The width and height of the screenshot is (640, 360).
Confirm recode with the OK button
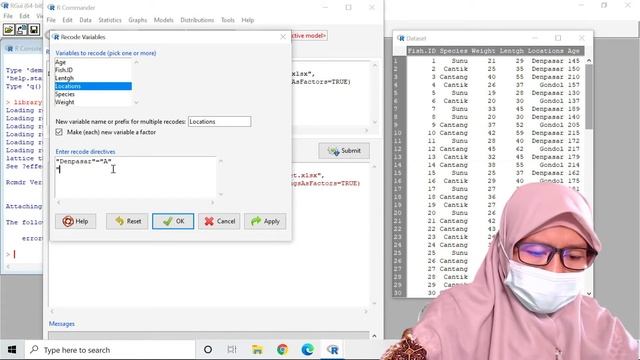[x=173, y=221]
